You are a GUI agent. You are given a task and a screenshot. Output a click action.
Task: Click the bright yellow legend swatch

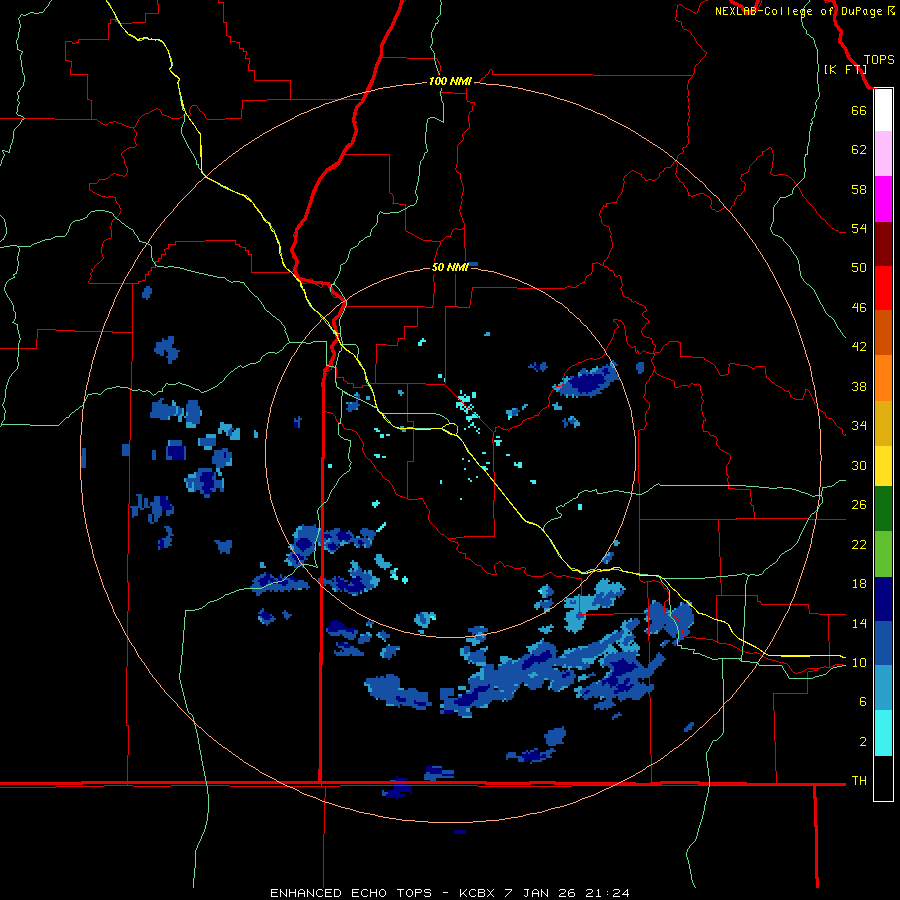click(883, 466)
